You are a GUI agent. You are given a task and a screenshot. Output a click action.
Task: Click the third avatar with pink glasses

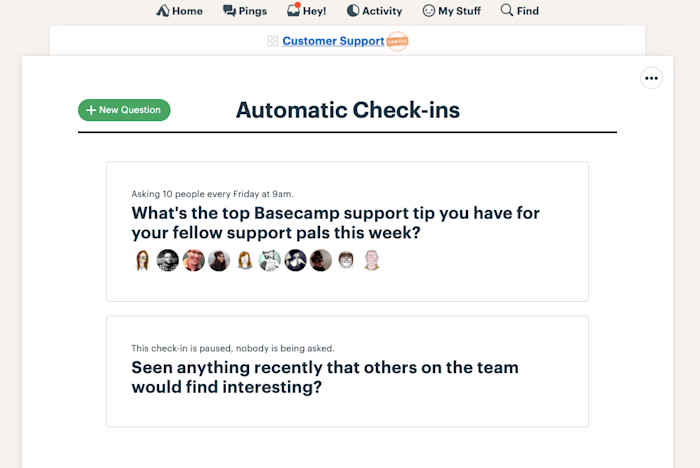click(x=193, y=260)
